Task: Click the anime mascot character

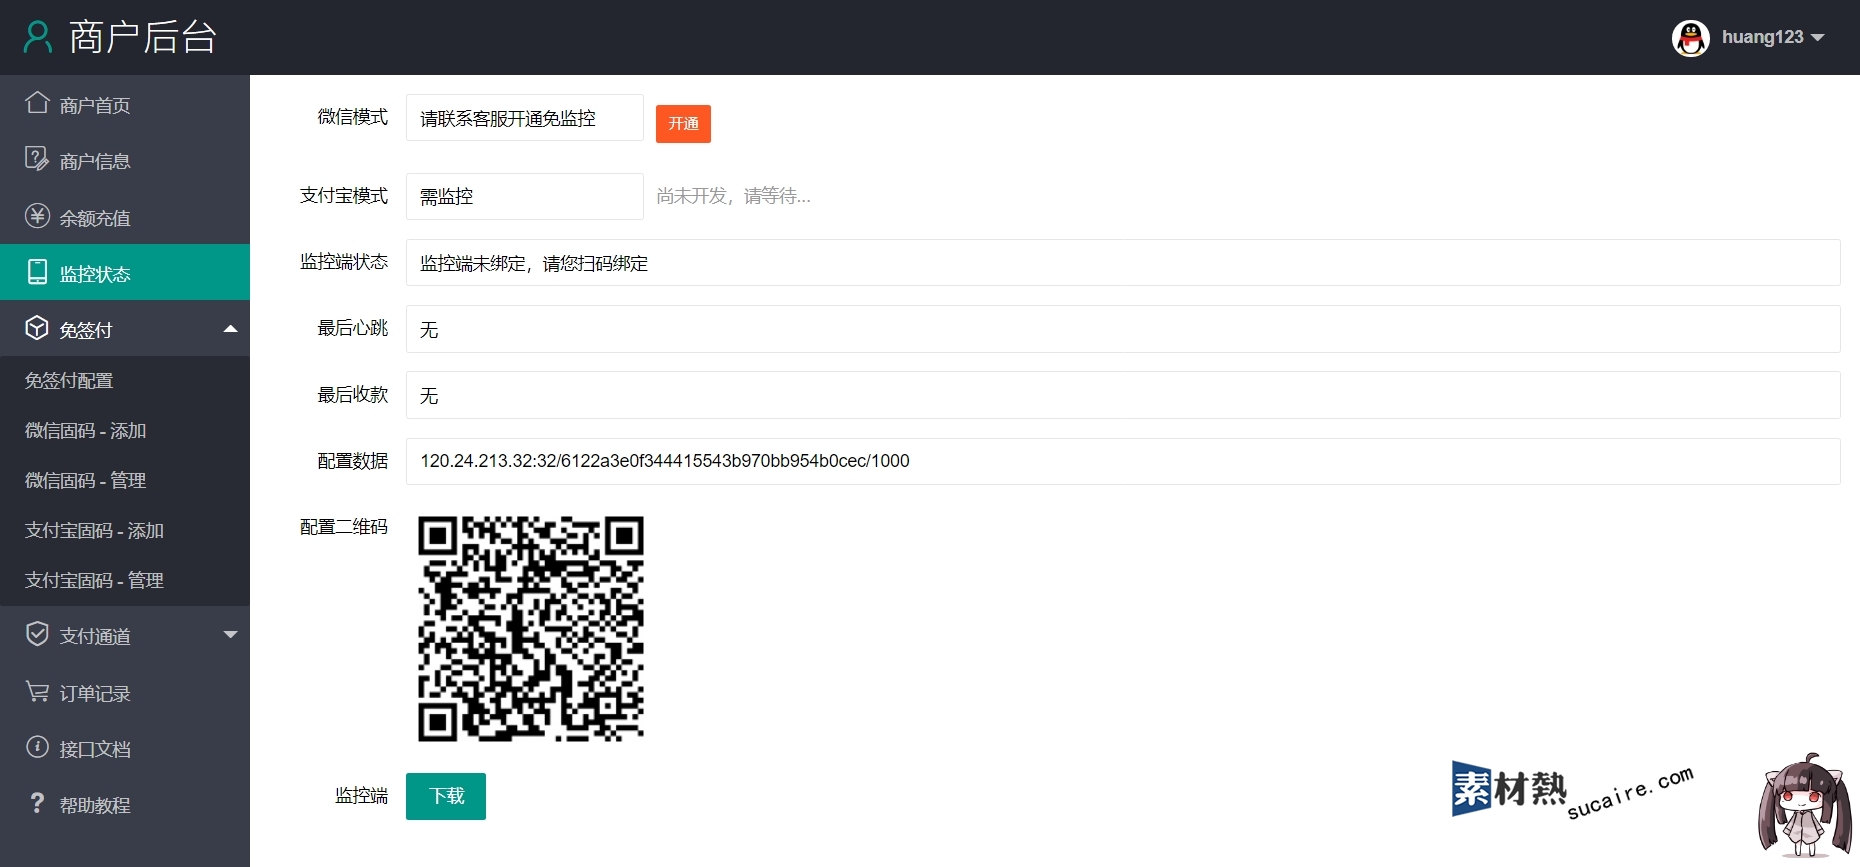Action: (x=1803, y=806)
